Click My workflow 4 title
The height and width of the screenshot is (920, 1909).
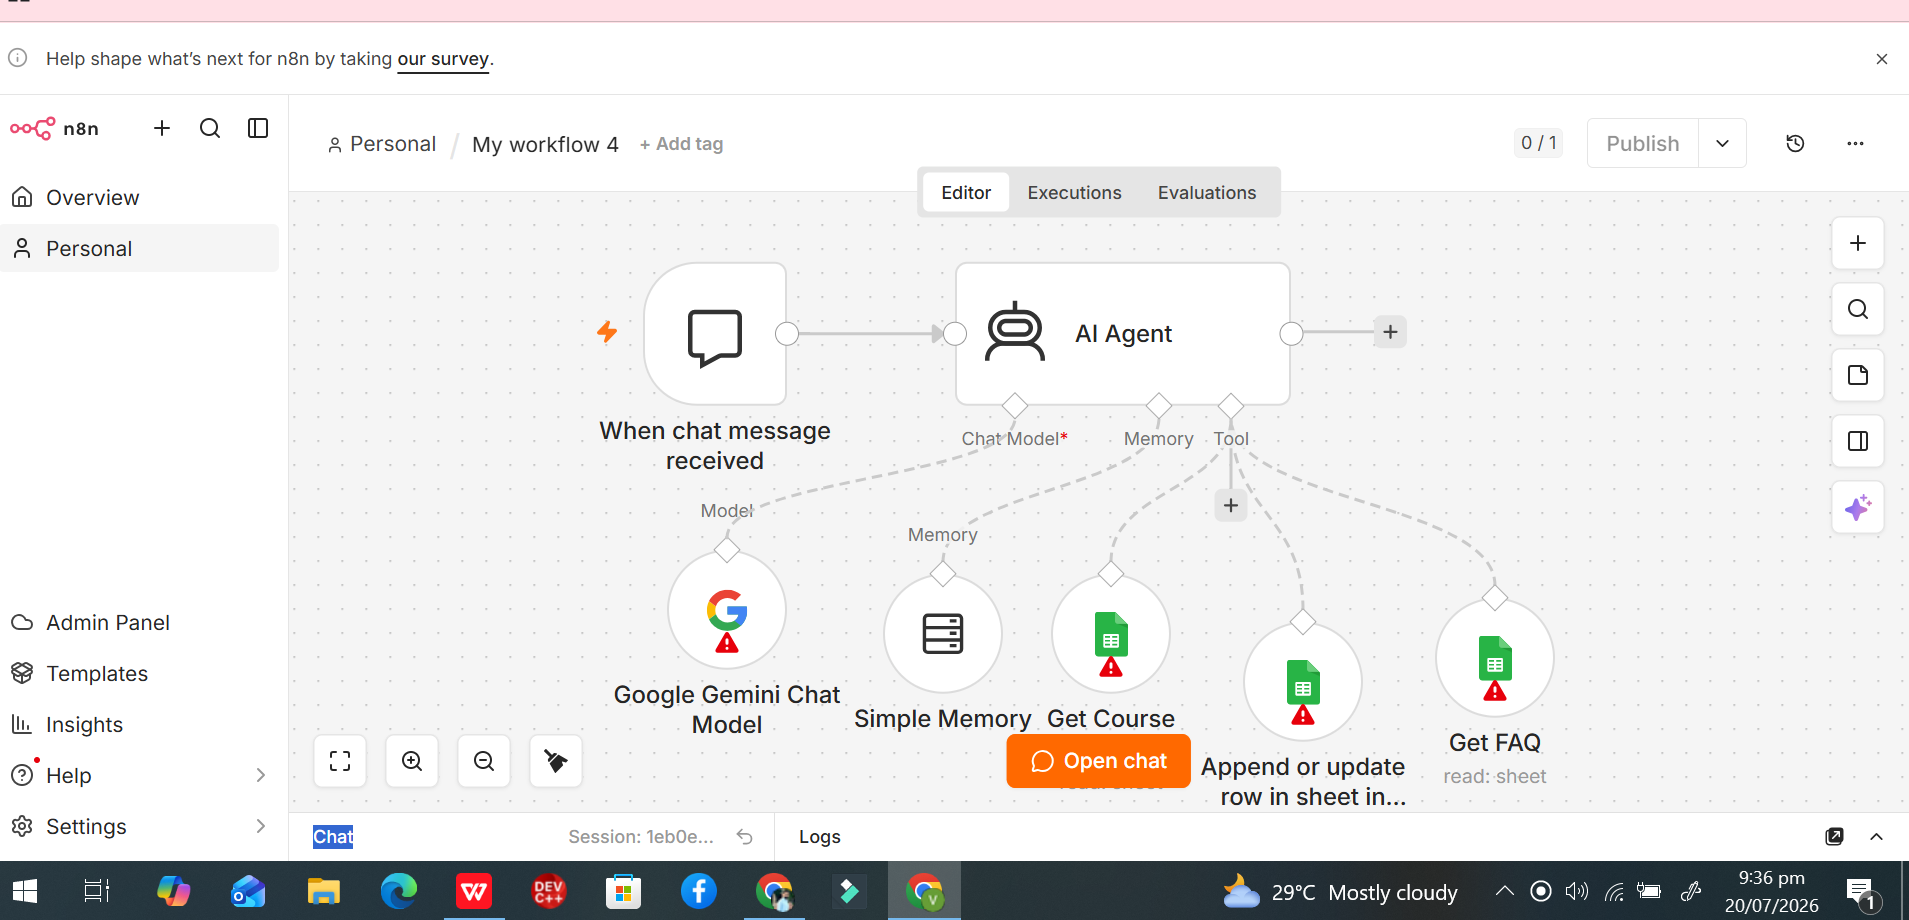click(x=545, y=144)
